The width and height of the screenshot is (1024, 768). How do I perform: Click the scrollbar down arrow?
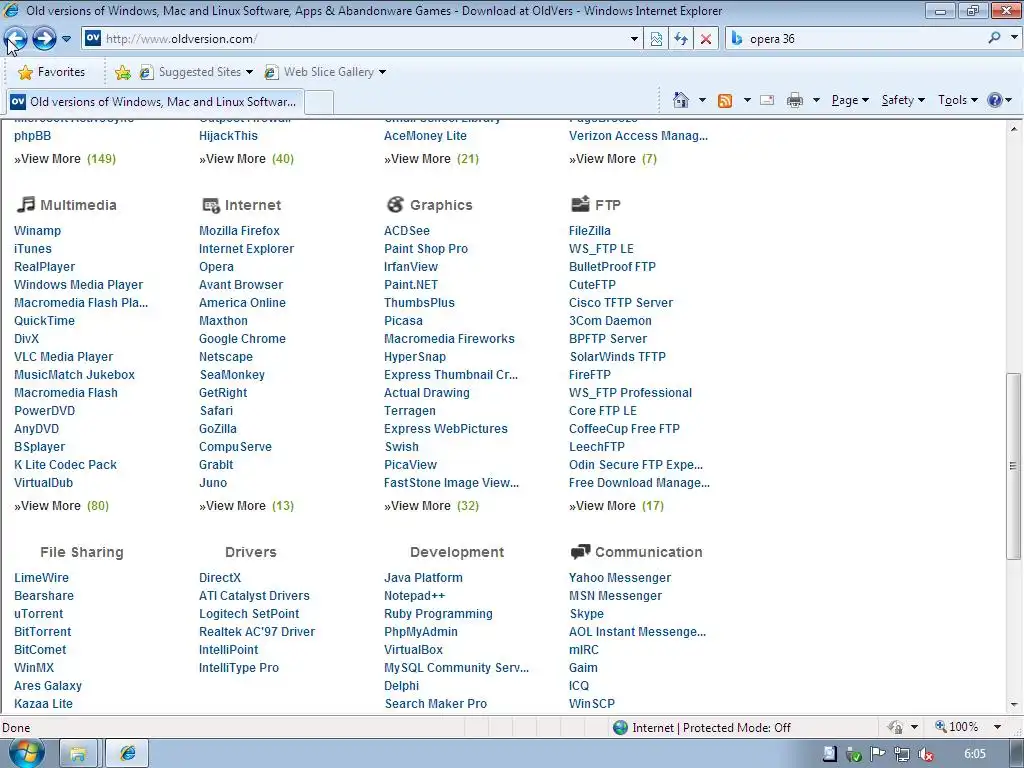(x=1014, y=705)
